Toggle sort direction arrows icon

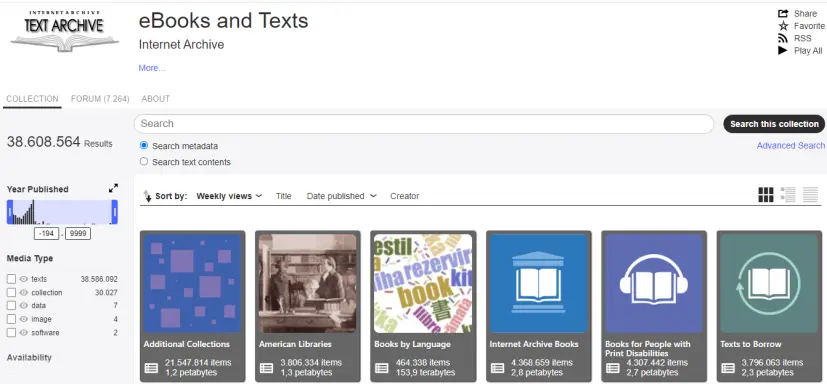(147, 196)
